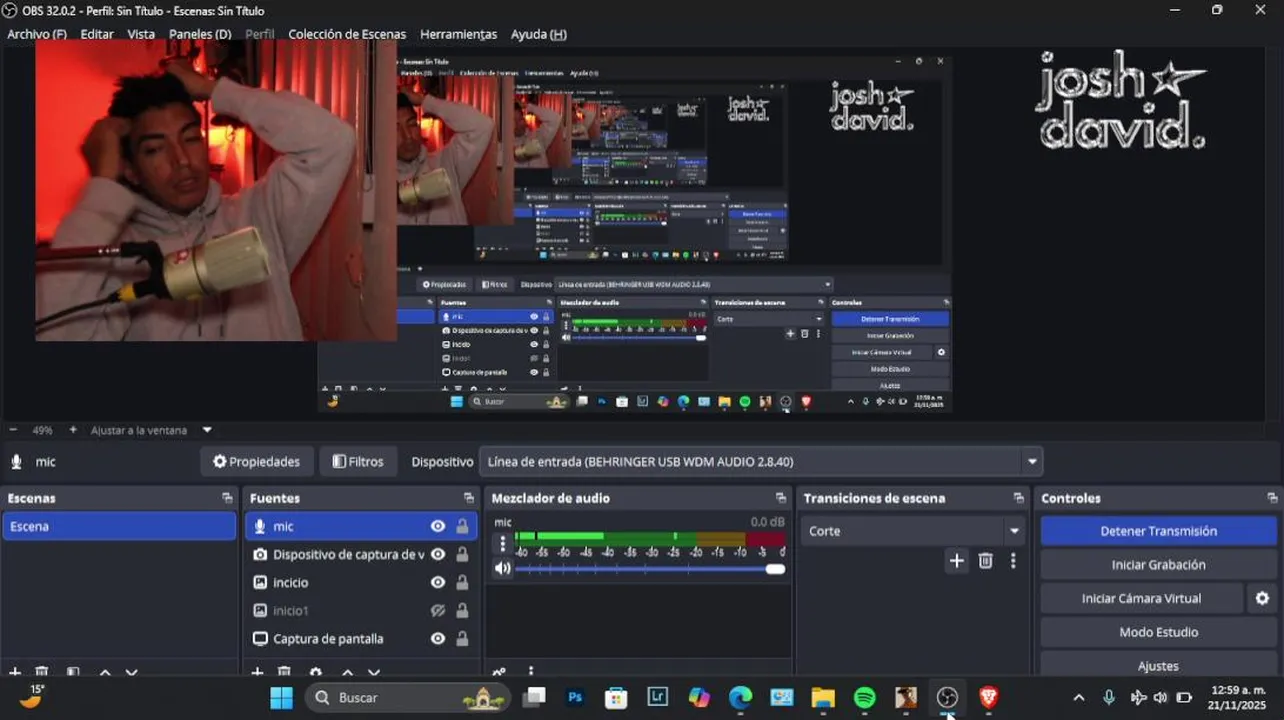Open Microsoft Store from the taskbar

[x=616, y=697]
